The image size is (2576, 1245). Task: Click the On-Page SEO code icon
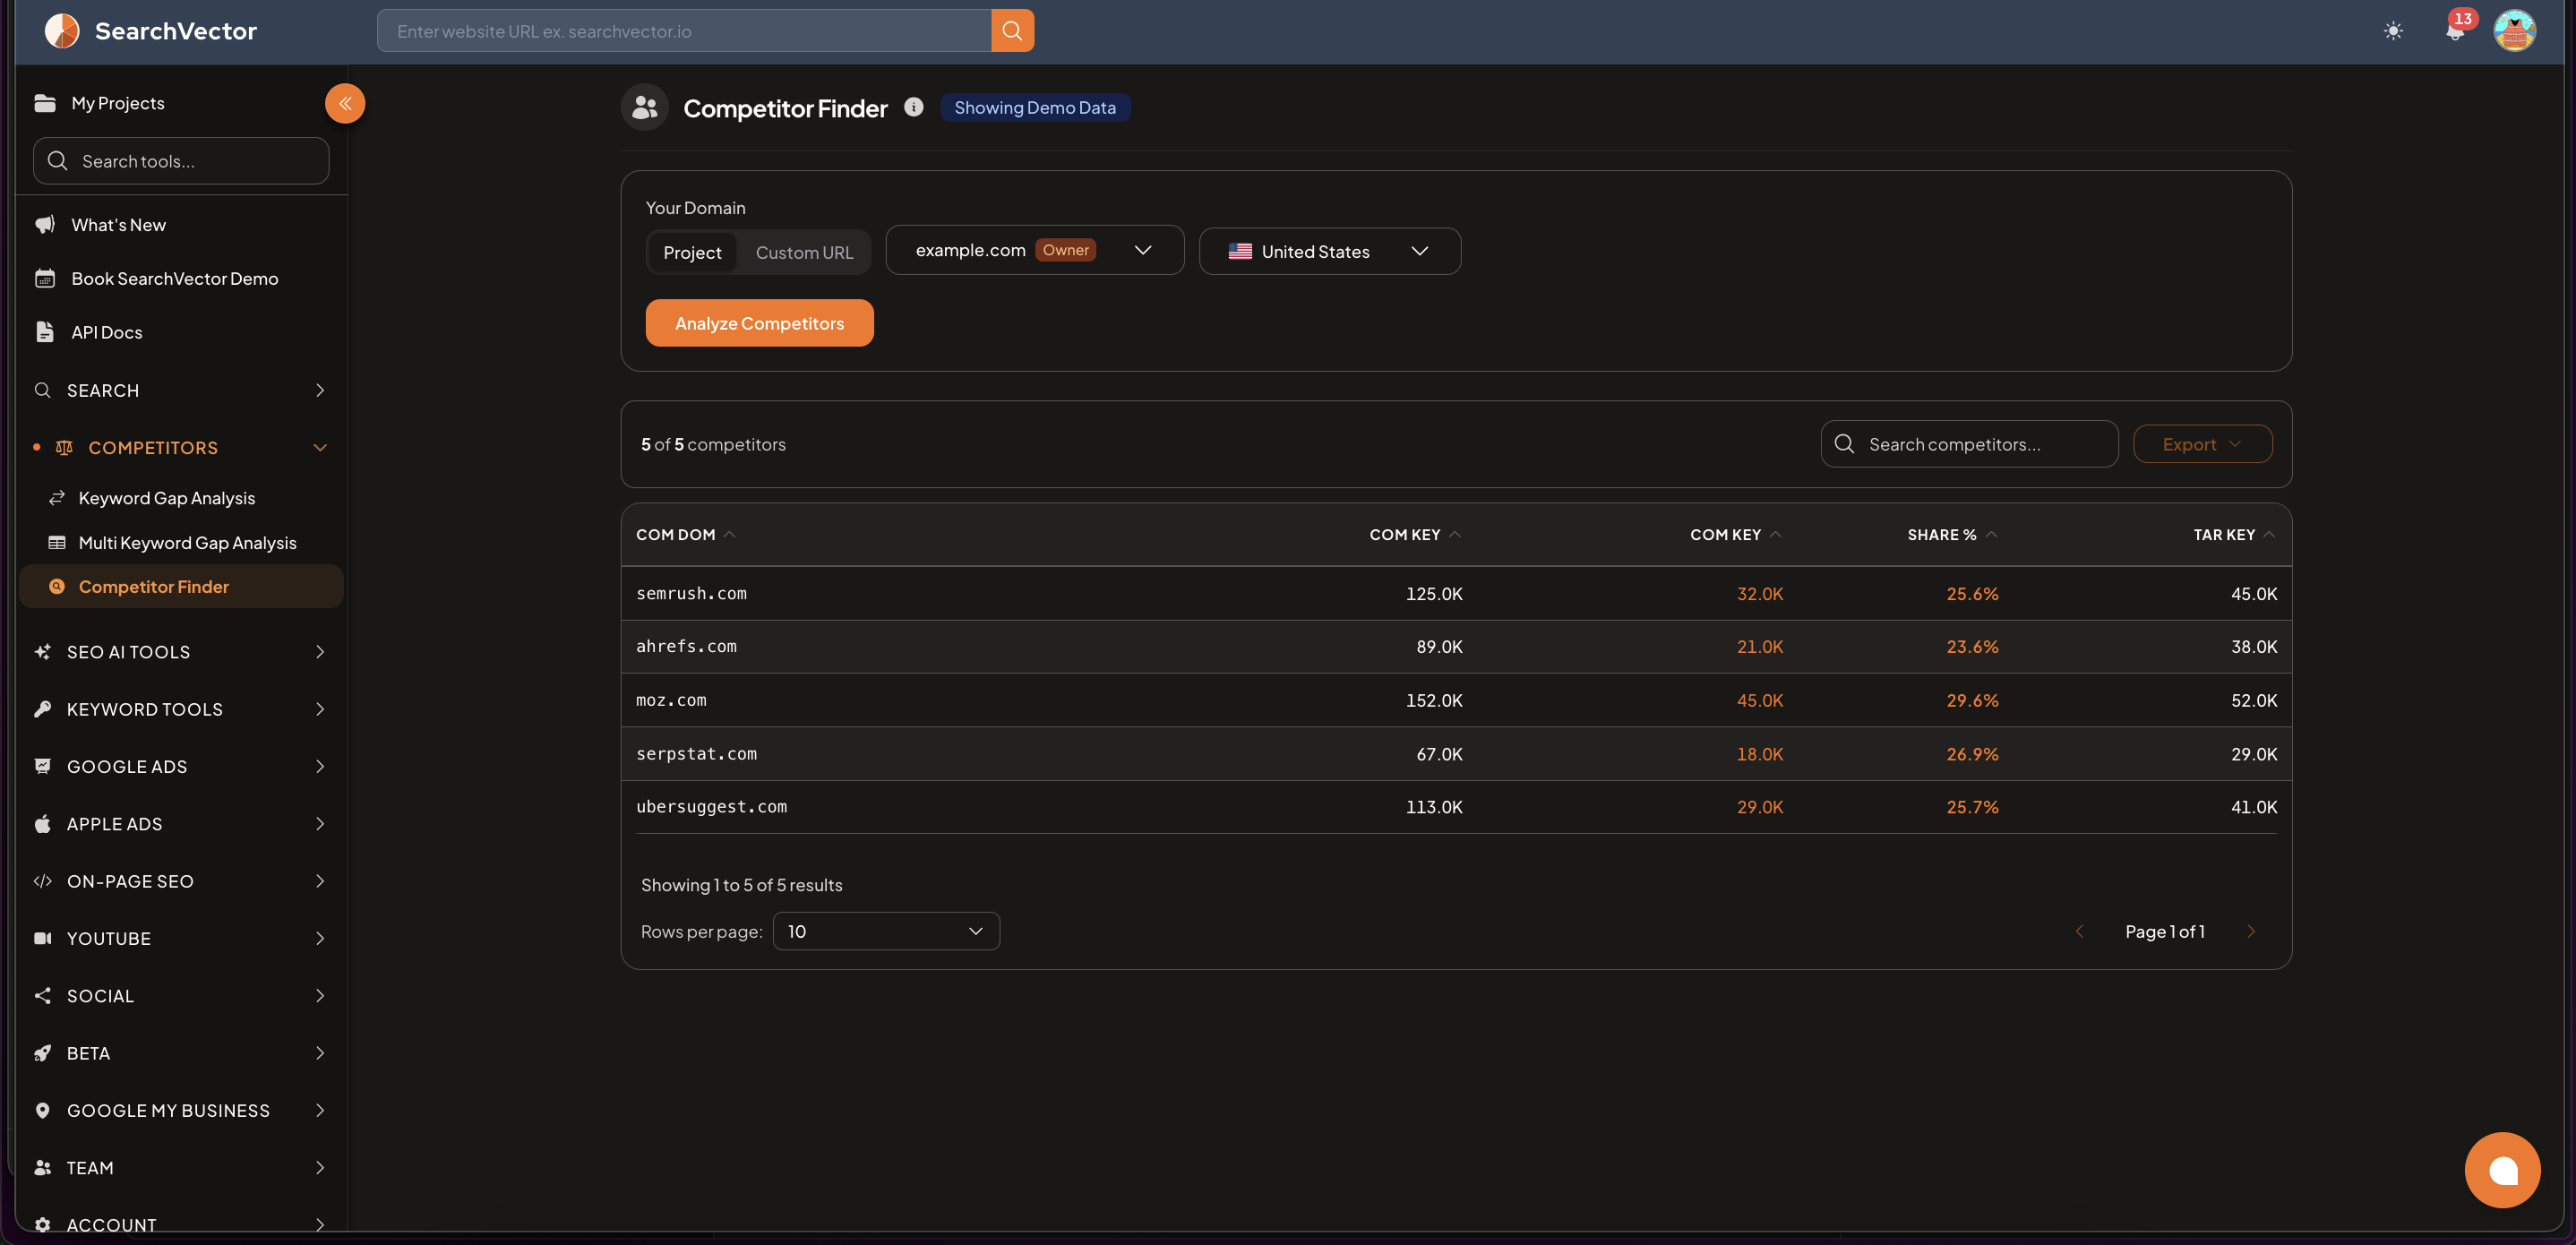[x=43, y=881]
